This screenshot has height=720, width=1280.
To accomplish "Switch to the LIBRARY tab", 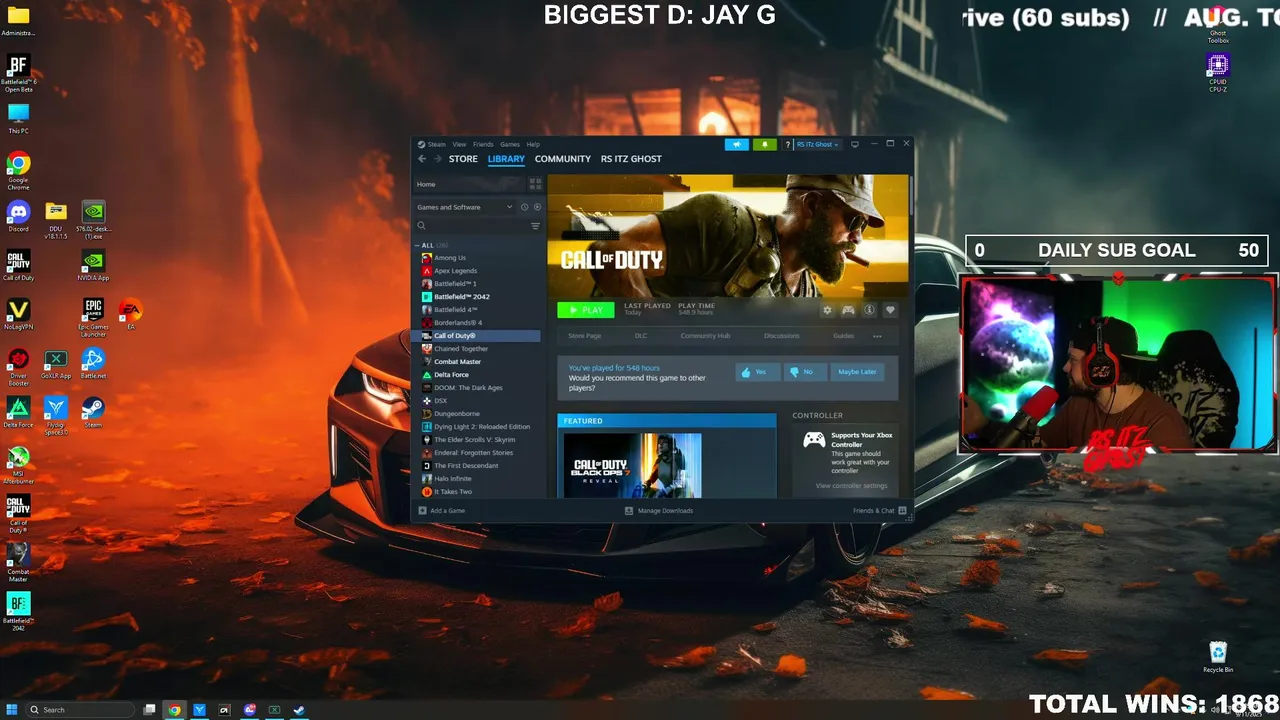I will coord(506,159).
